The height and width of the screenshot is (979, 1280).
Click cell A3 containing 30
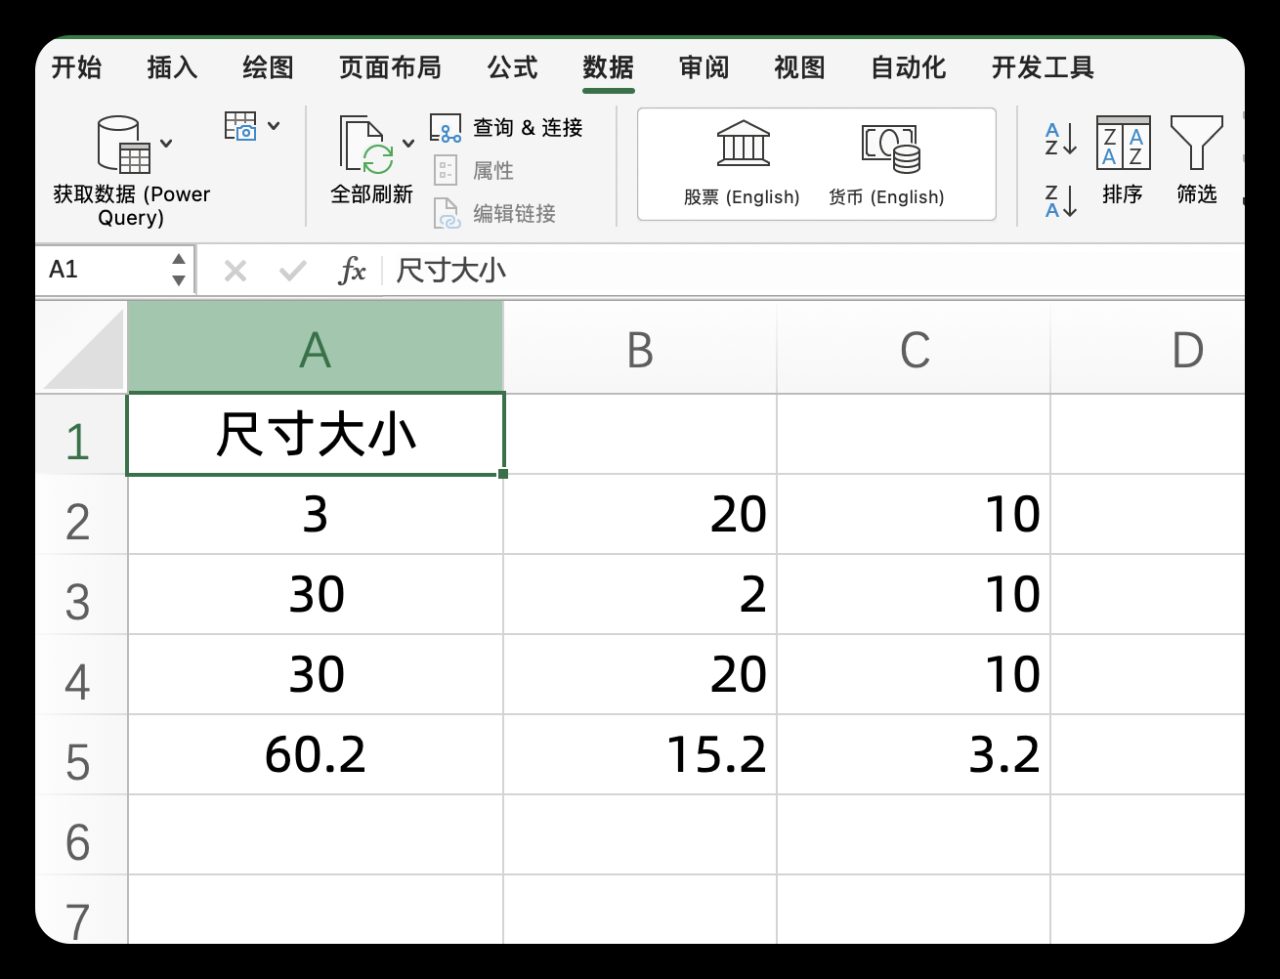click(x=315, y=595)
